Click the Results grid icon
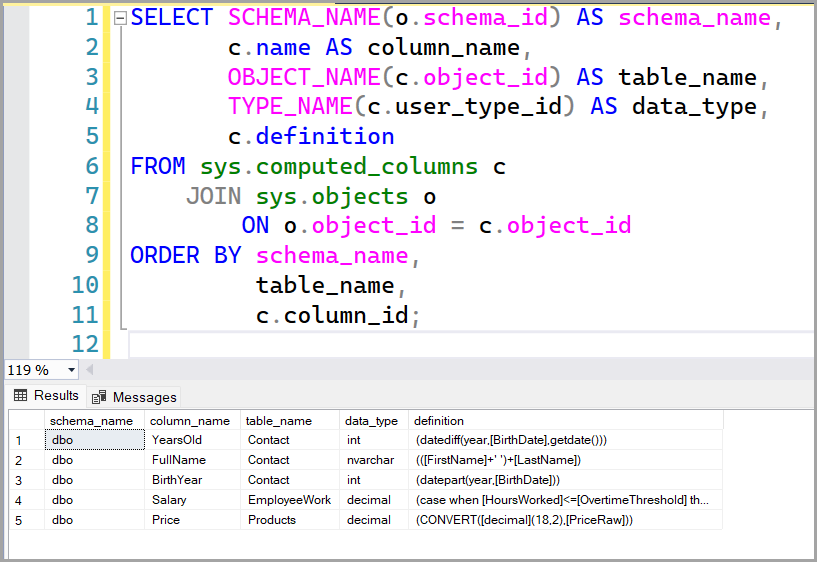This screenshot has height=562, width=817. 21,395
